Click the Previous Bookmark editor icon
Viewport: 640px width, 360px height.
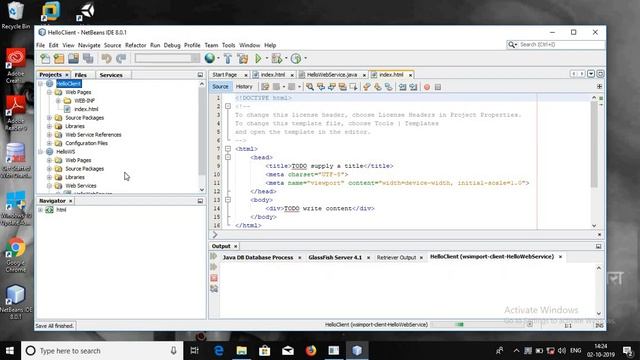pyautogui.click(x=367, y=87)
